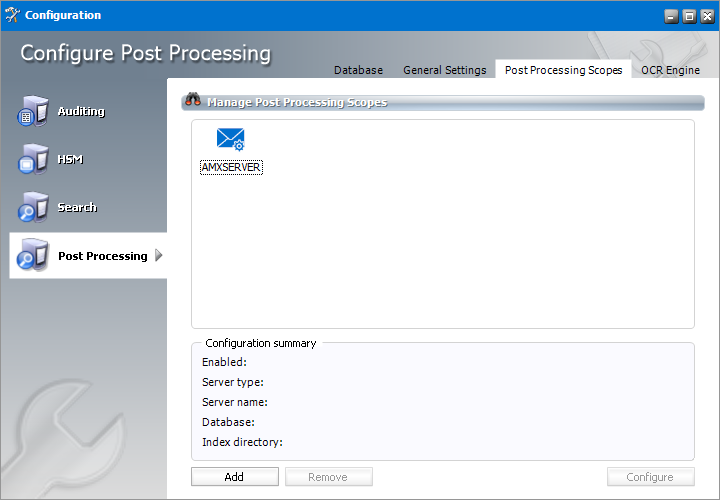
Task: Click the Configure button
Action: [650, 477]
